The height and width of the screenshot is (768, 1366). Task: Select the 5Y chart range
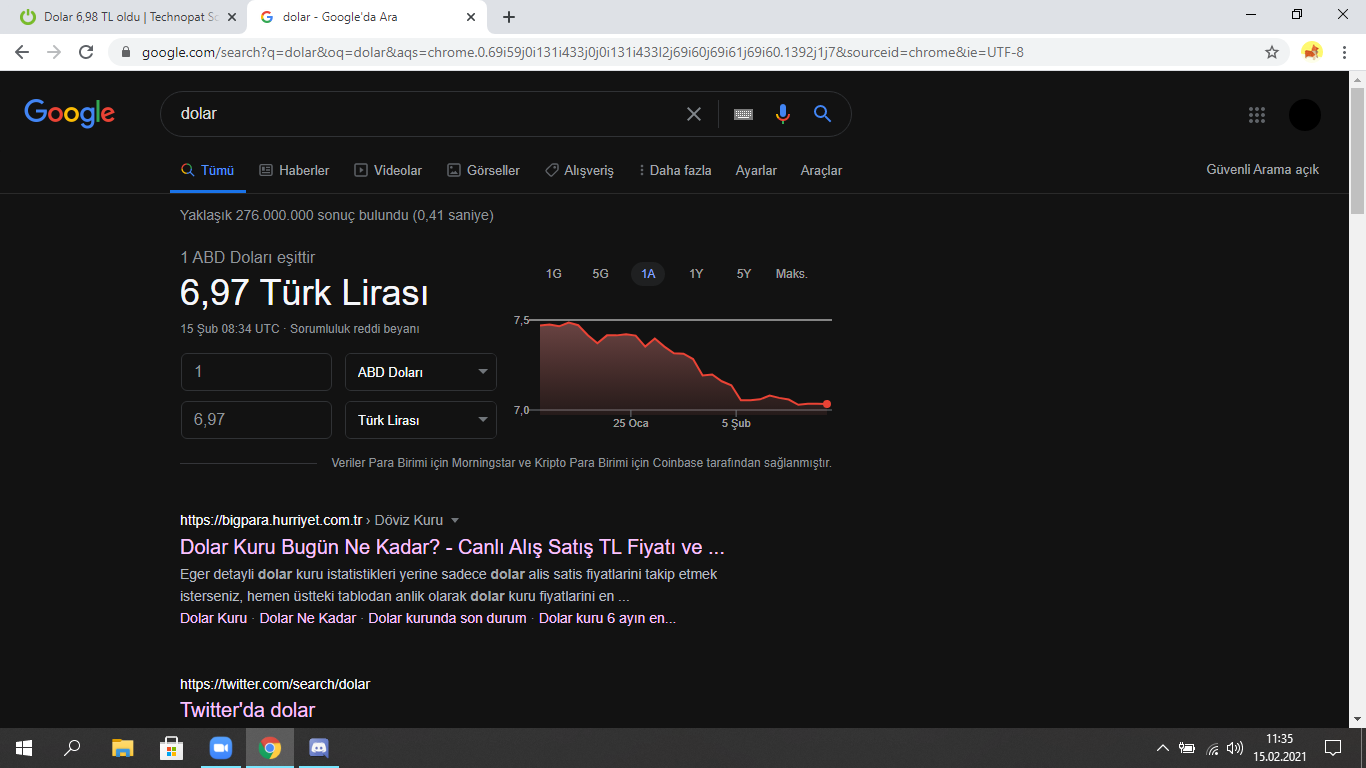click(743, 274)
